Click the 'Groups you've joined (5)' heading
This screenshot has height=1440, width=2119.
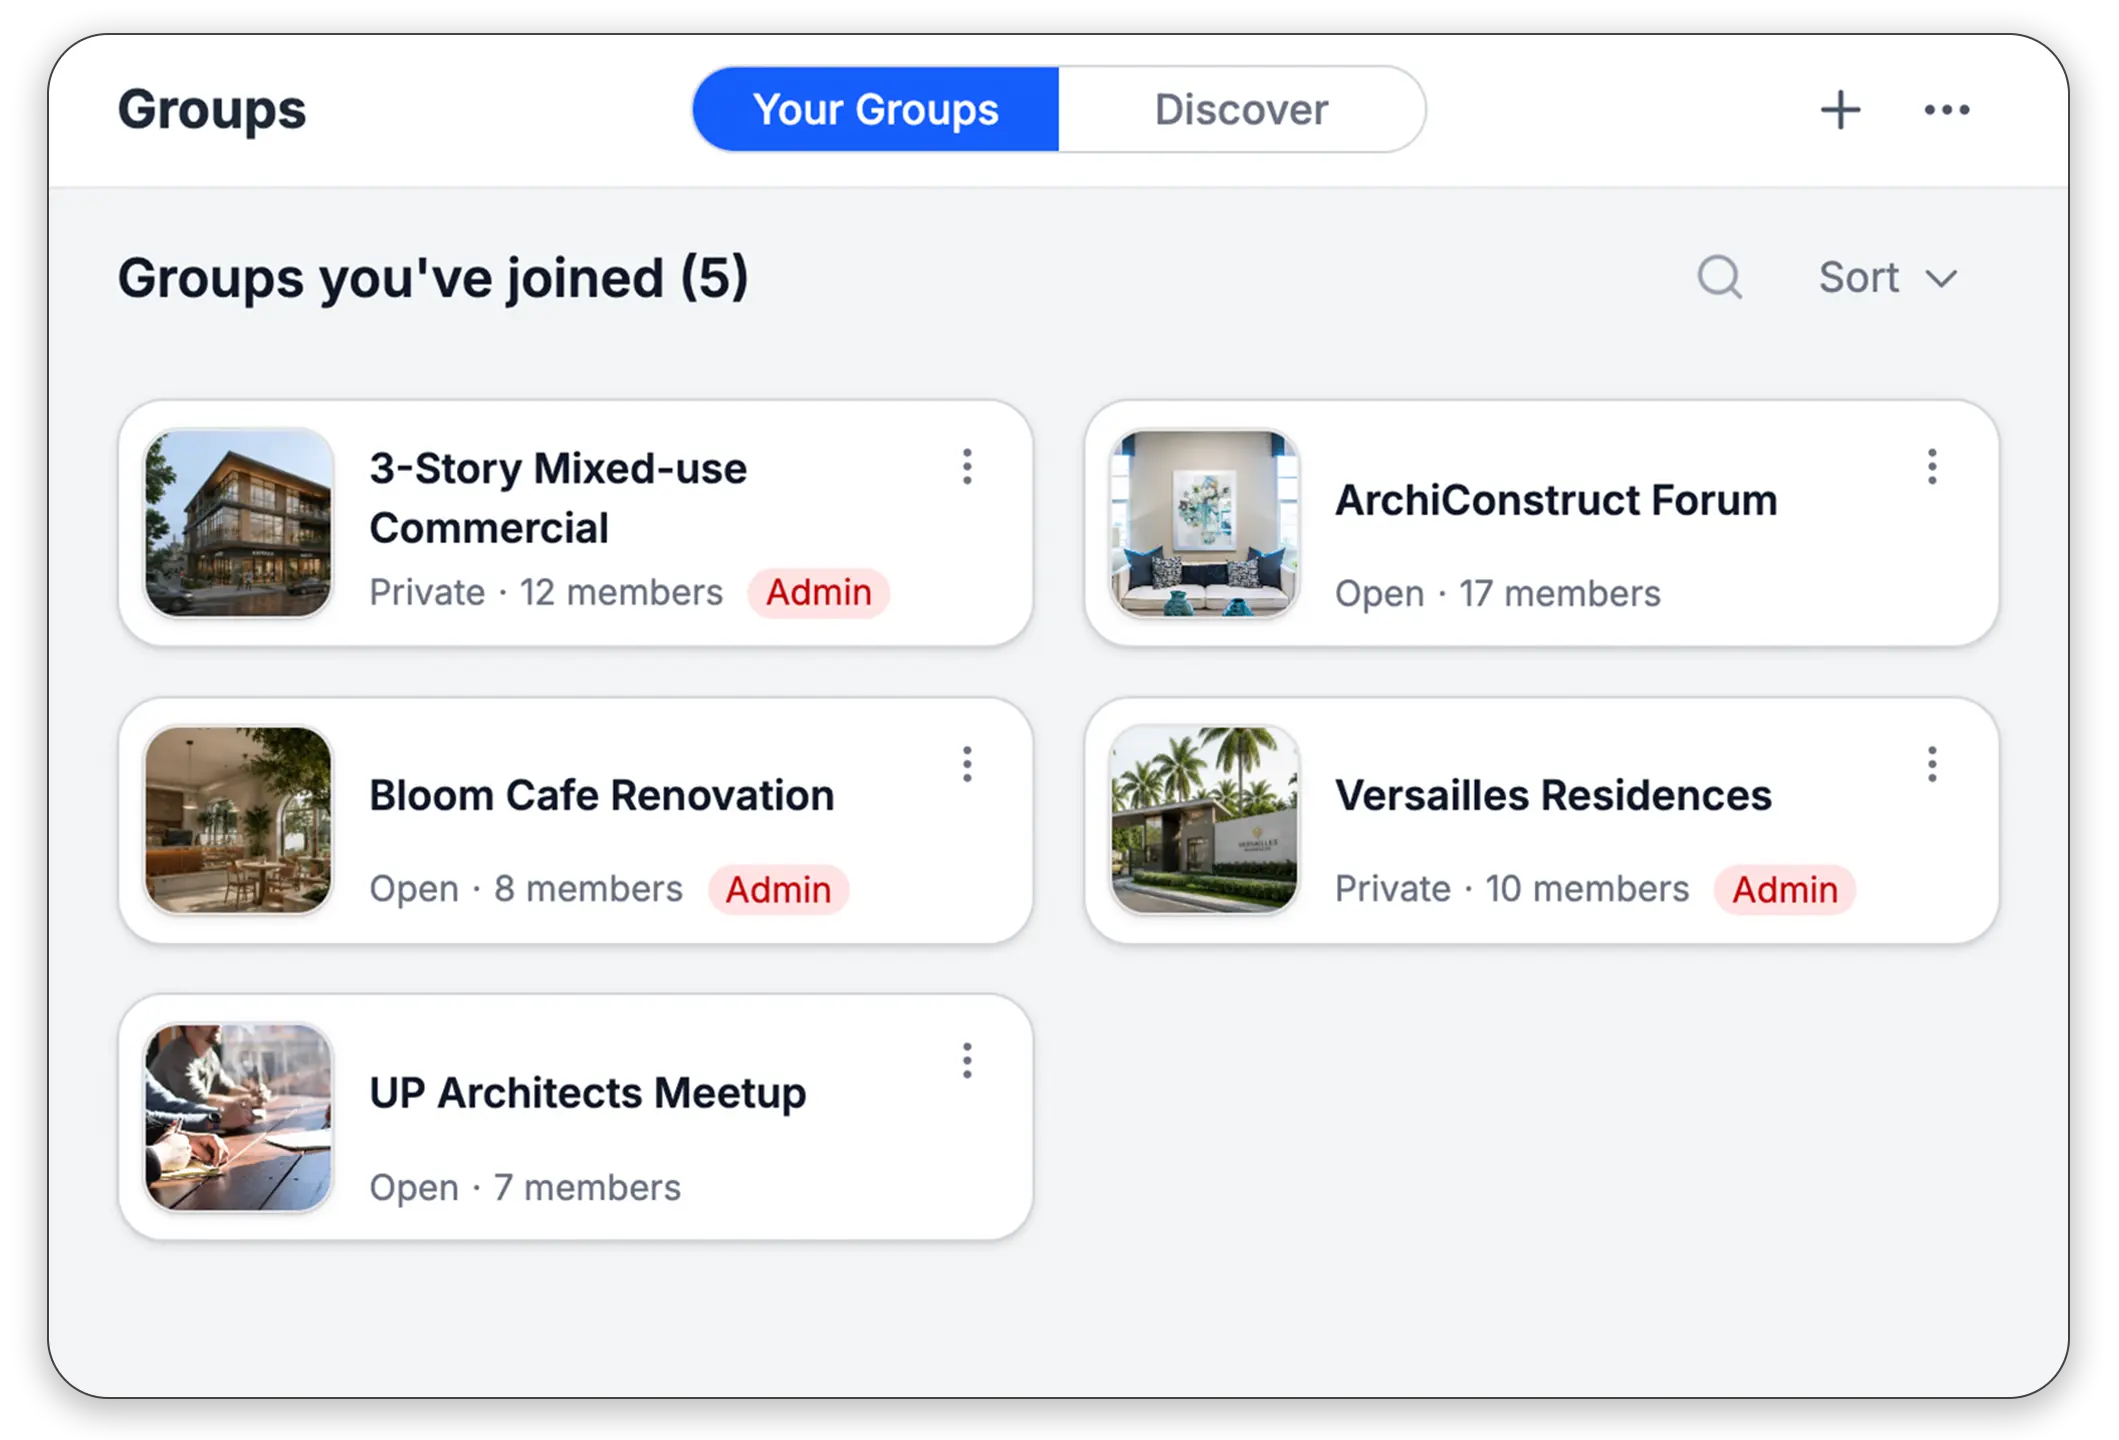tap(432, 278)
